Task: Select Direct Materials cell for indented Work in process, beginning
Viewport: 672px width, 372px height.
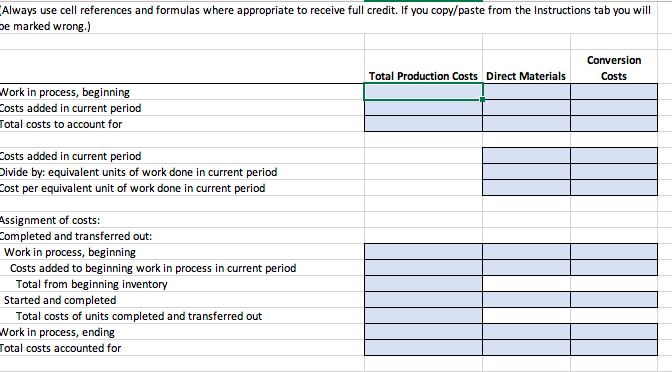Action: [x=526, y=252]
